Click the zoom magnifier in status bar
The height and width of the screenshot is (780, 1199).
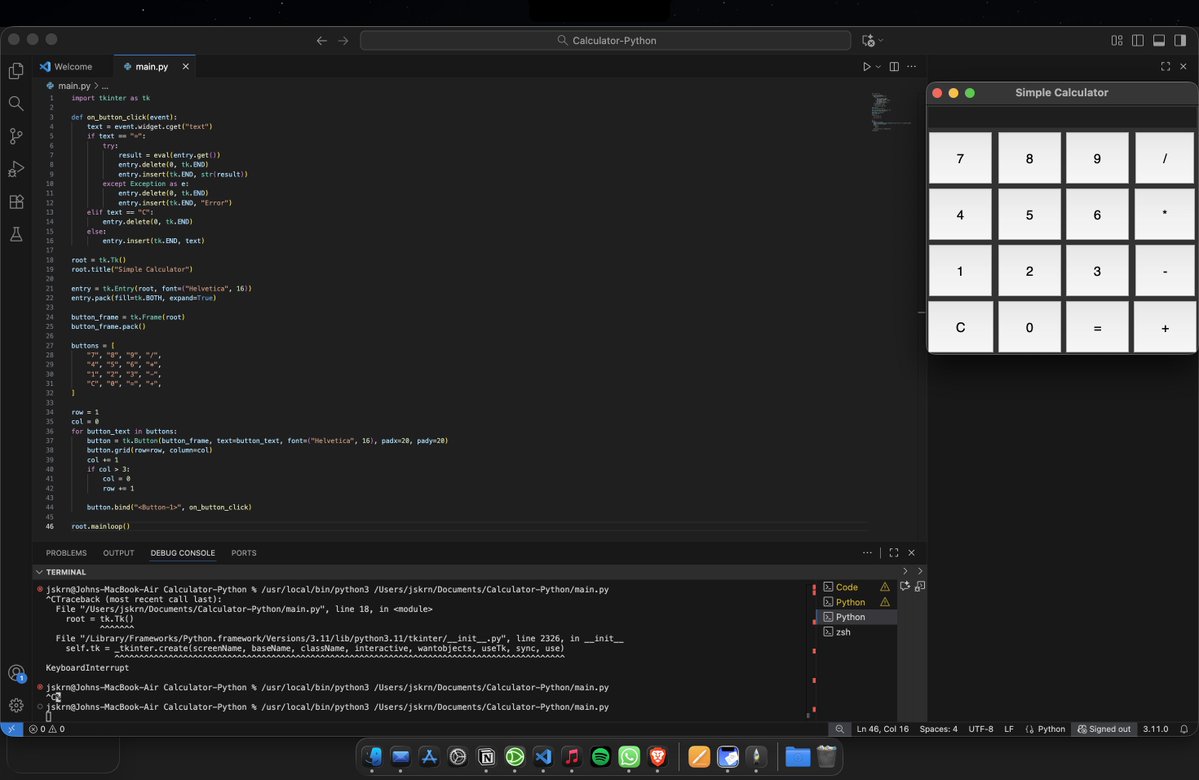tap(840, 729)
